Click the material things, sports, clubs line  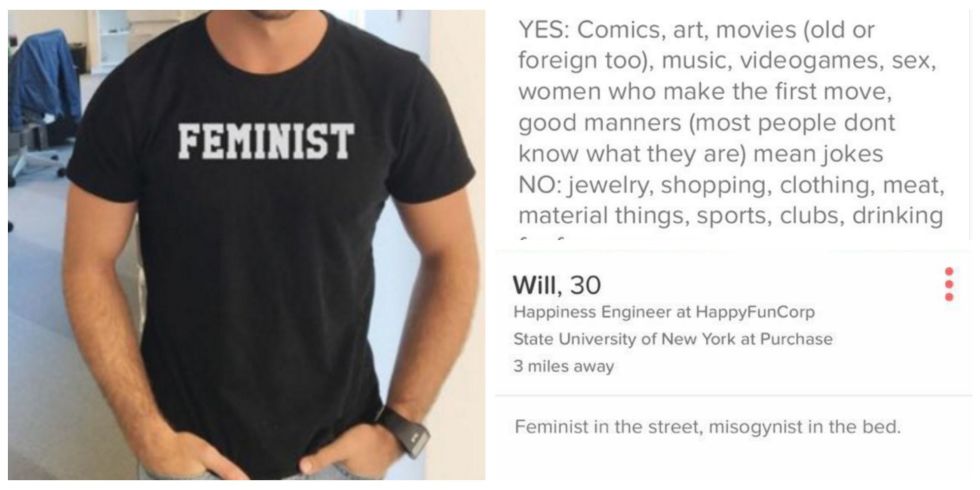click(x=731, y=215)
